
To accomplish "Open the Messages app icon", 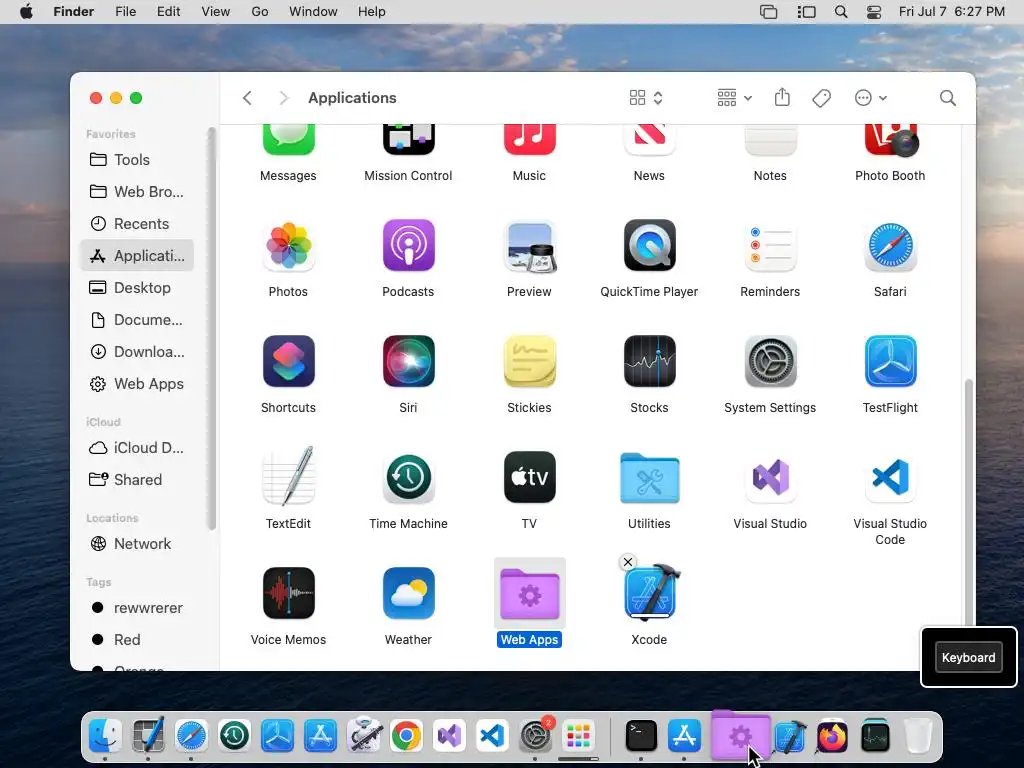I will [288, 140].
